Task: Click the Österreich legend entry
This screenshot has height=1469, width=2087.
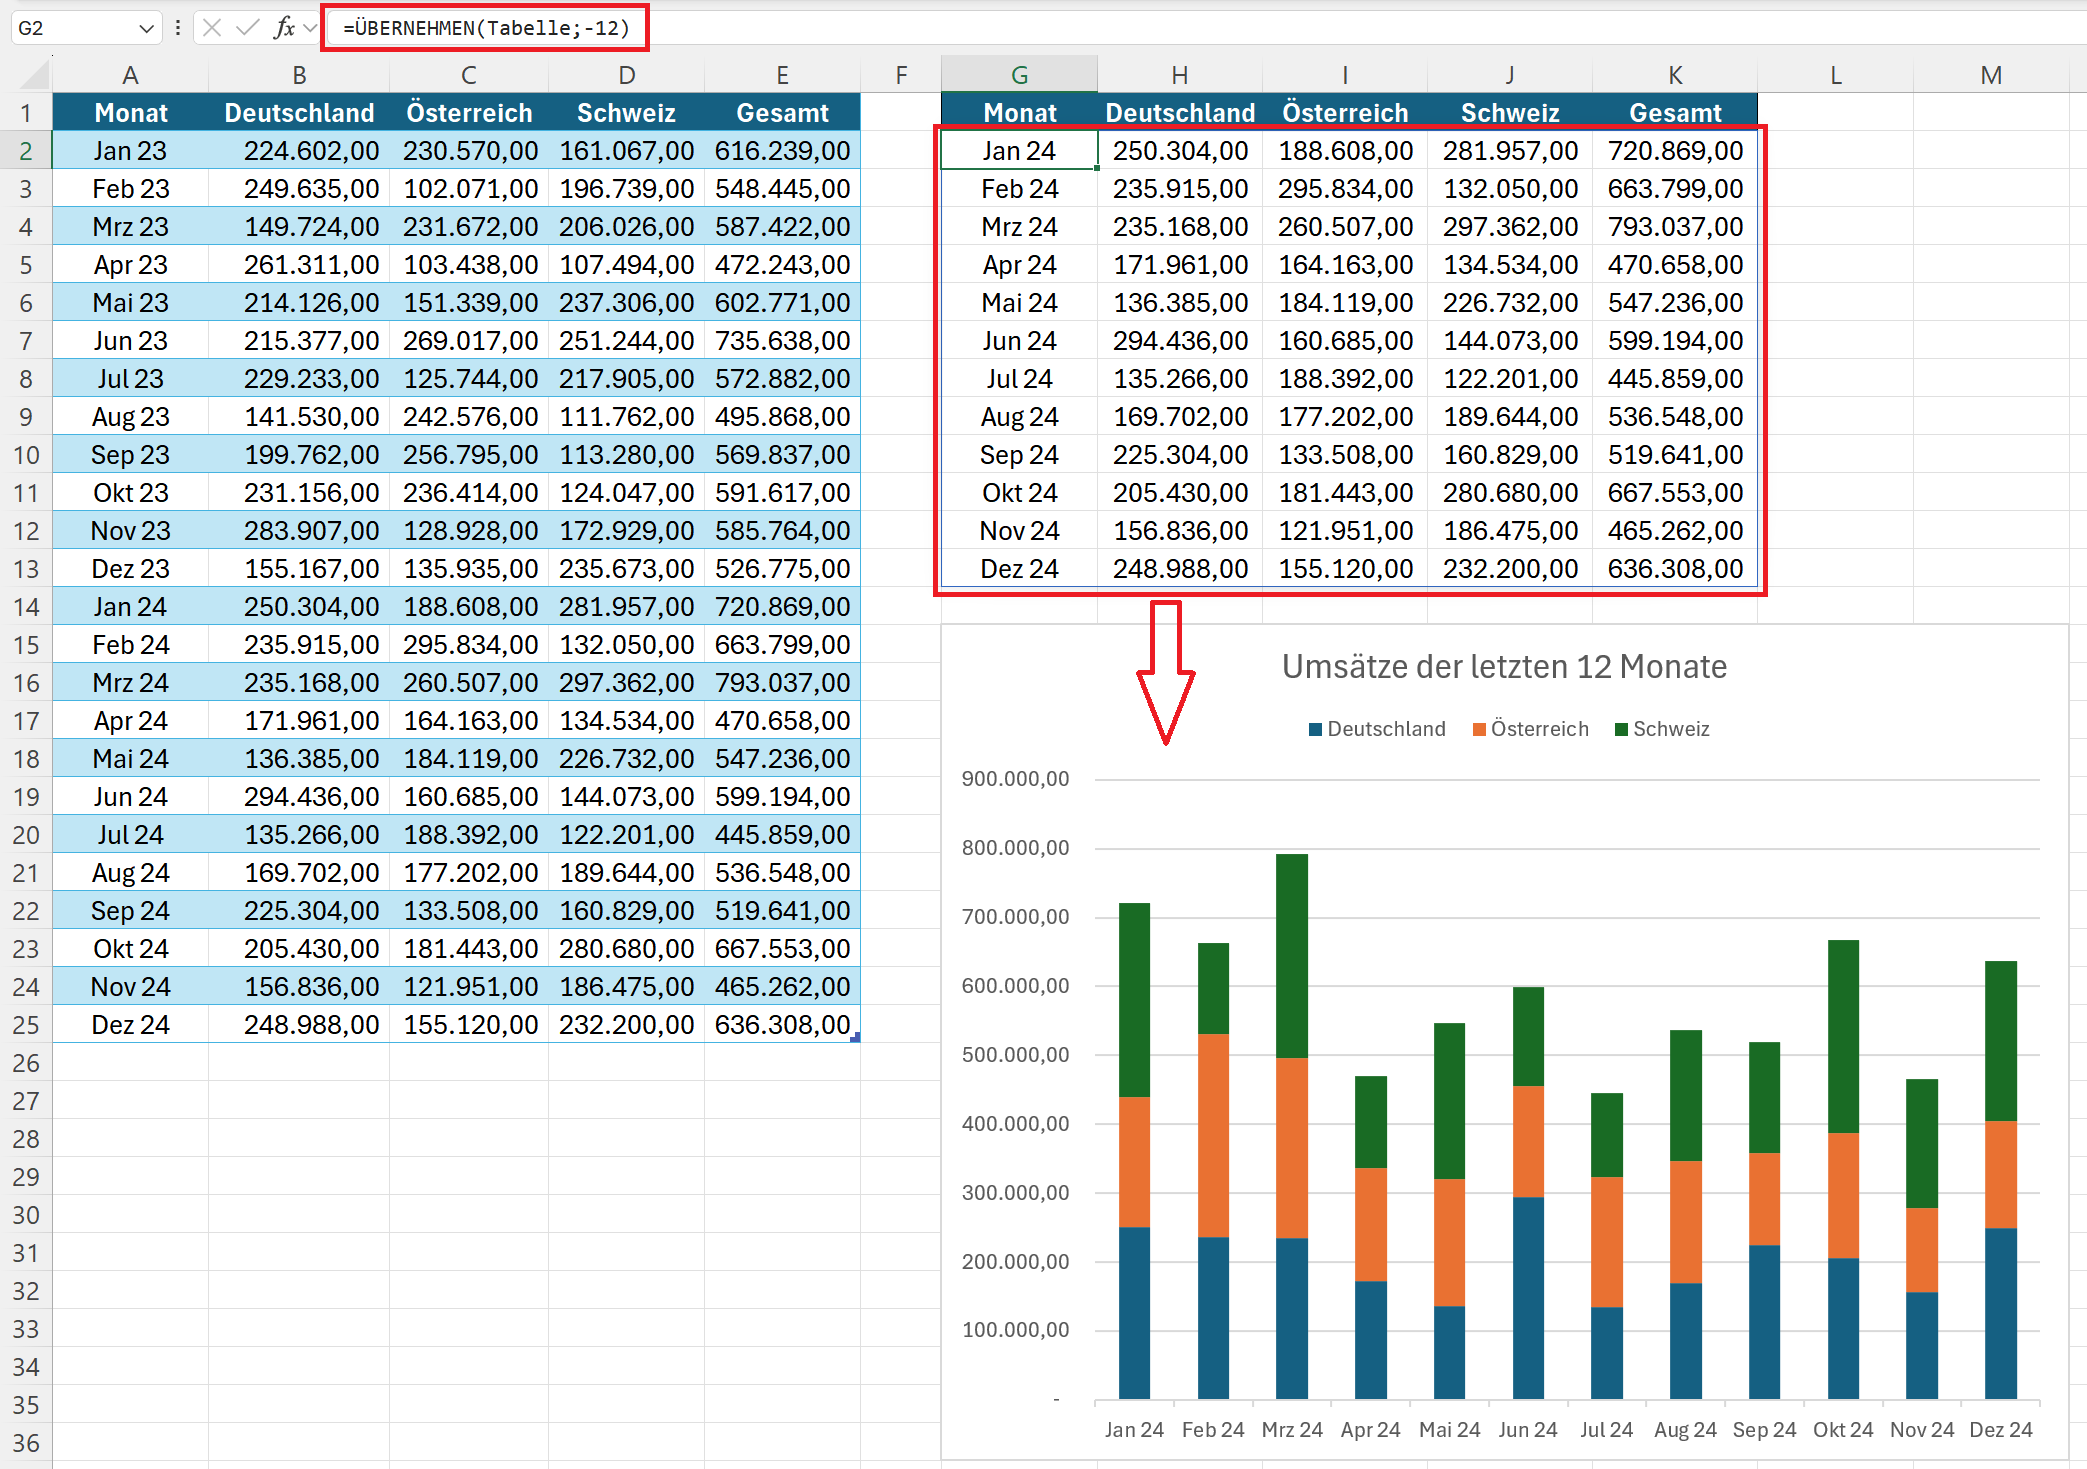Action: 1539,729
